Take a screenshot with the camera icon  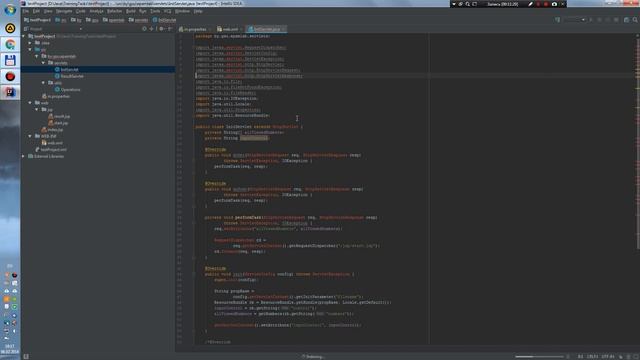pos(554,4)
